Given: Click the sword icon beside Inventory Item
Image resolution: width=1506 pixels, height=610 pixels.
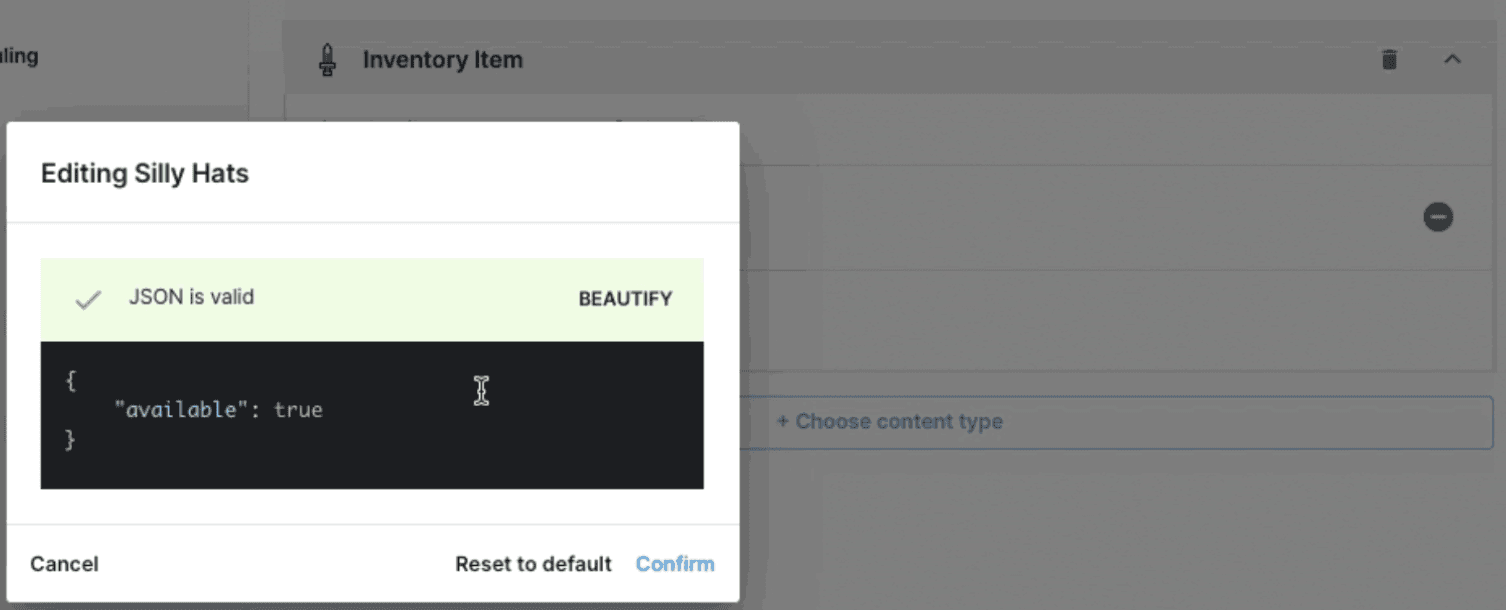Looking at the screenshot, I should coord(327,60).
